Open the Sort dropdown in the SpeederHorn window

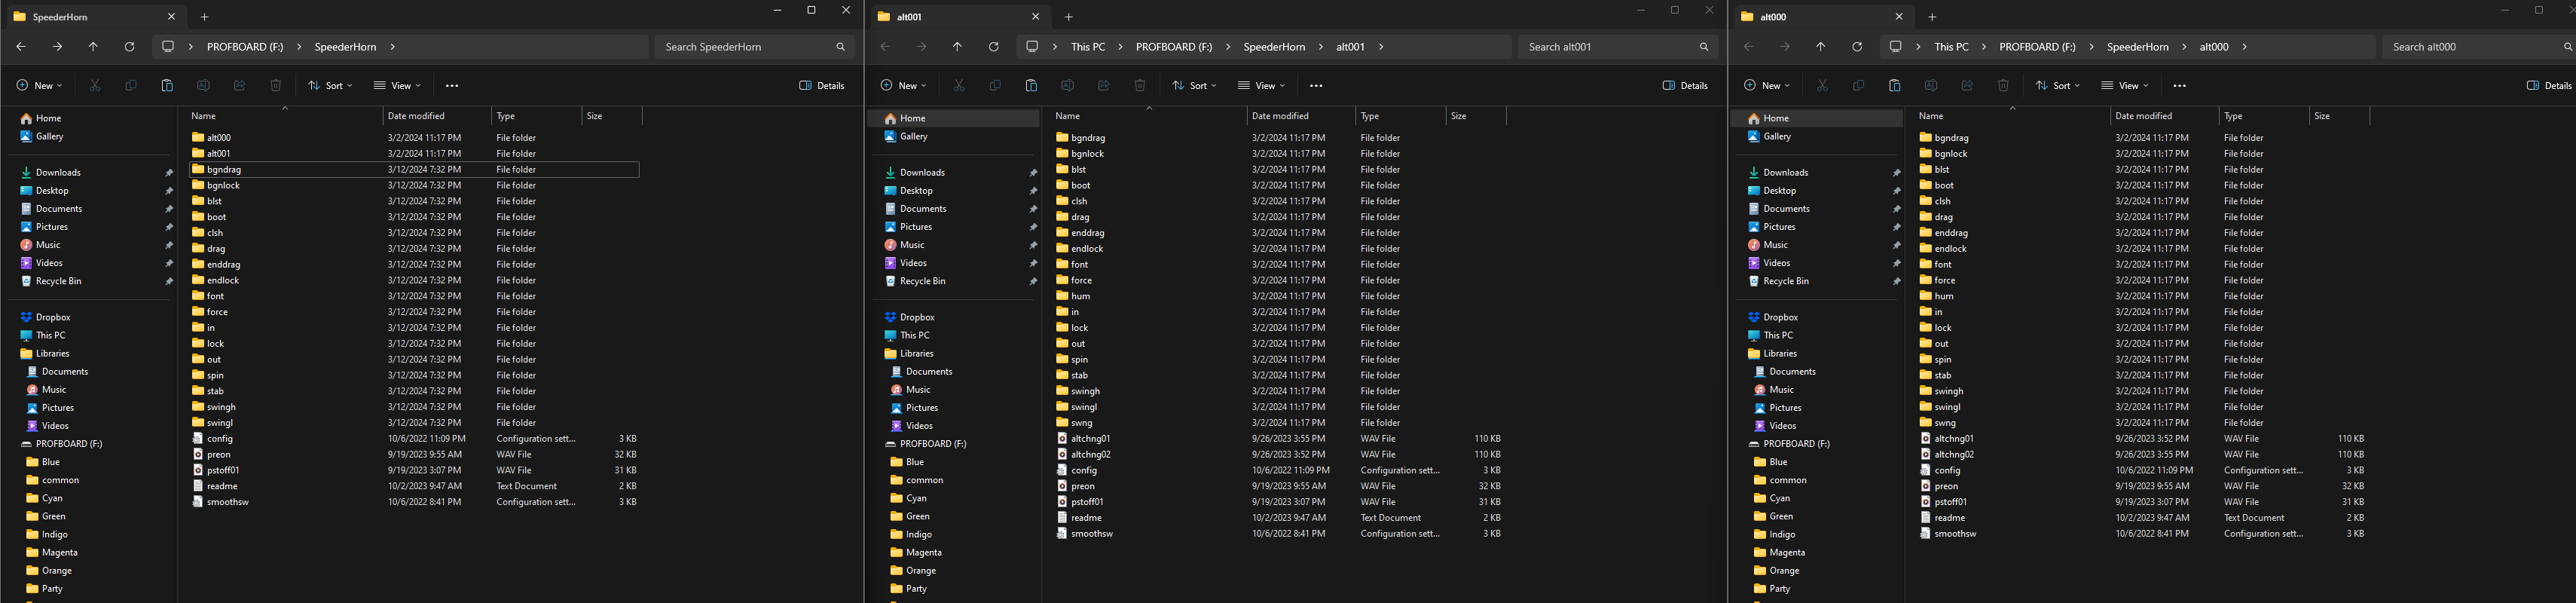(x=330, y=86)
